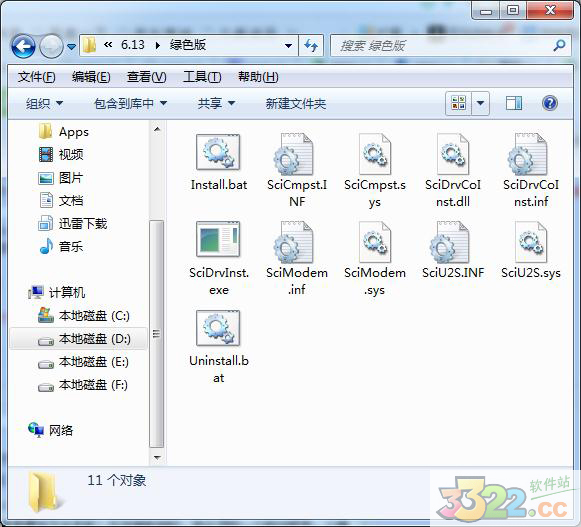Select the SciDrvInst.exe application icon

click(218, 240)
